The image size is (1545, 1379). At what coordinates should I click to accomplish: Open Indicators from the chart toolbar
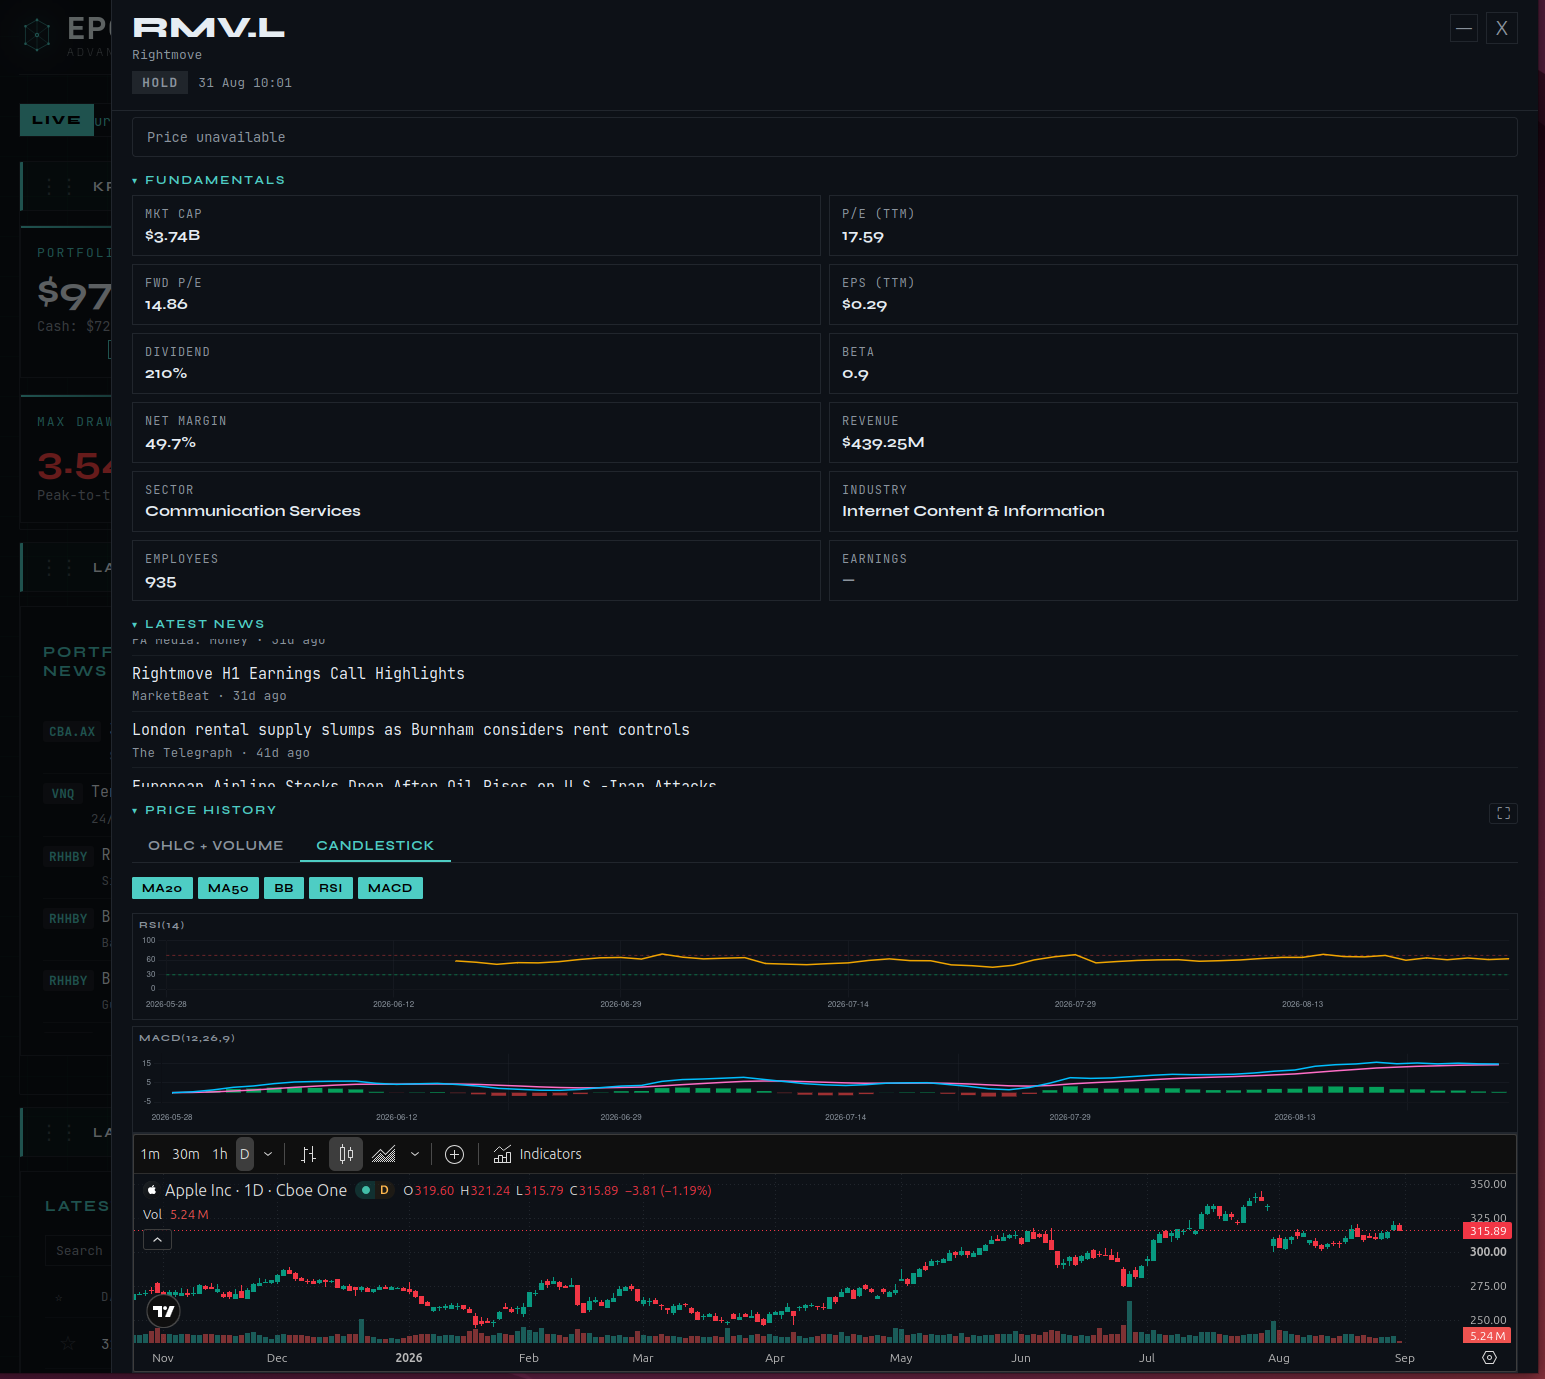pyautogui.click(x=537, y=1154)
